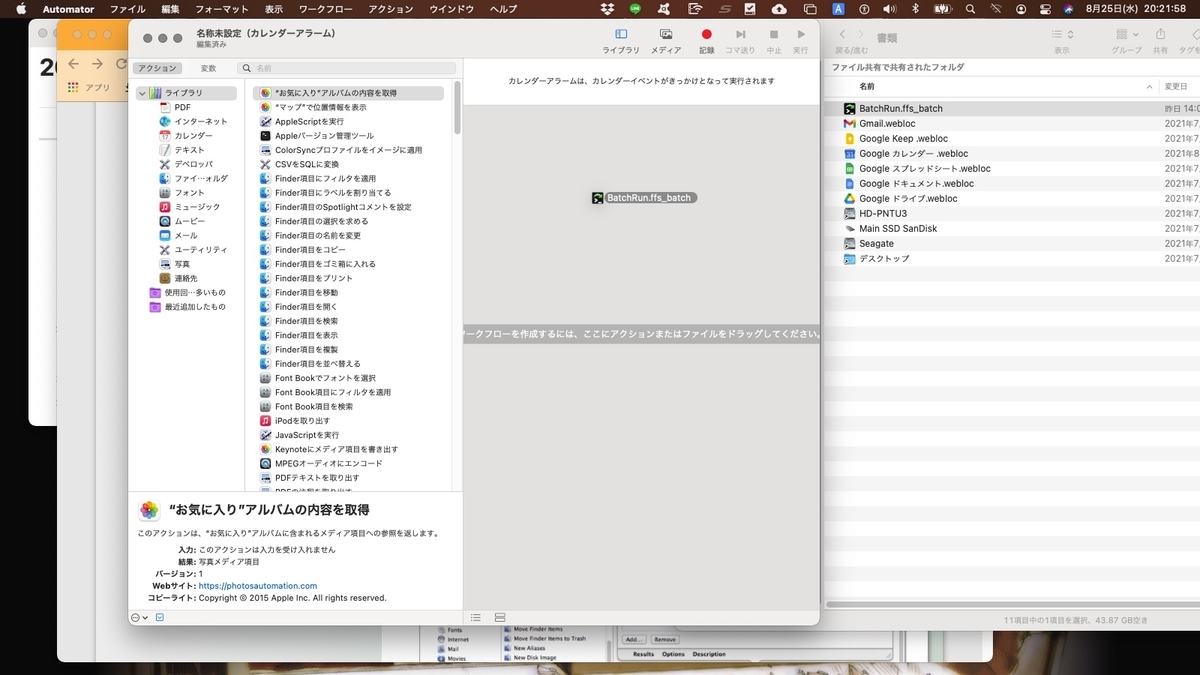
Task: Click the 中止 stop button
Action: click(x=774, y=40)
